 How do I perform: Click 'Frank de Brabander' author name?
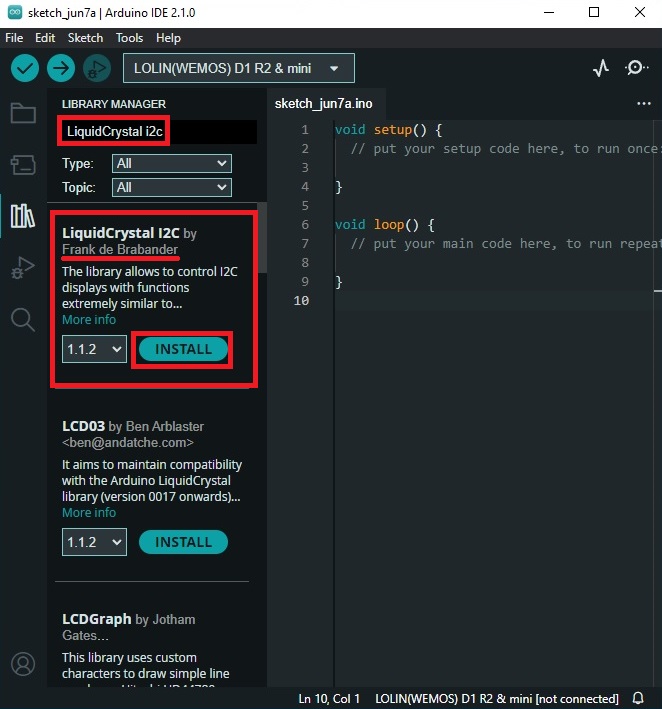point(120,249)
